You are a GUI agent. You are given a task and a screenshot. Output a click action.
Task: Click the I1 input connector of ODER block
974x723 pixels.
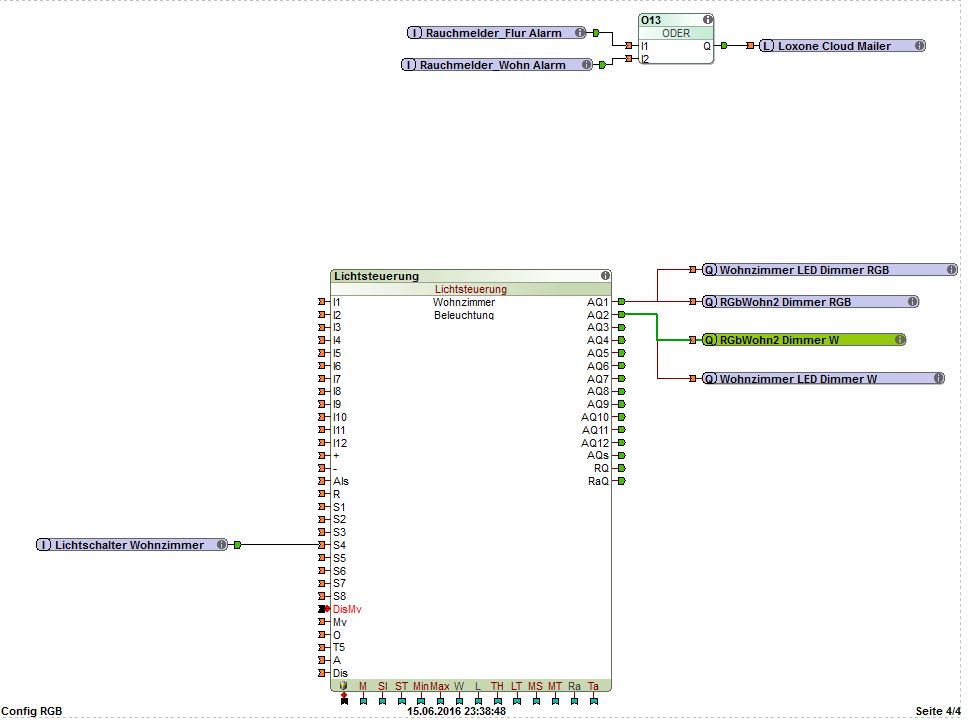(629, 46)
